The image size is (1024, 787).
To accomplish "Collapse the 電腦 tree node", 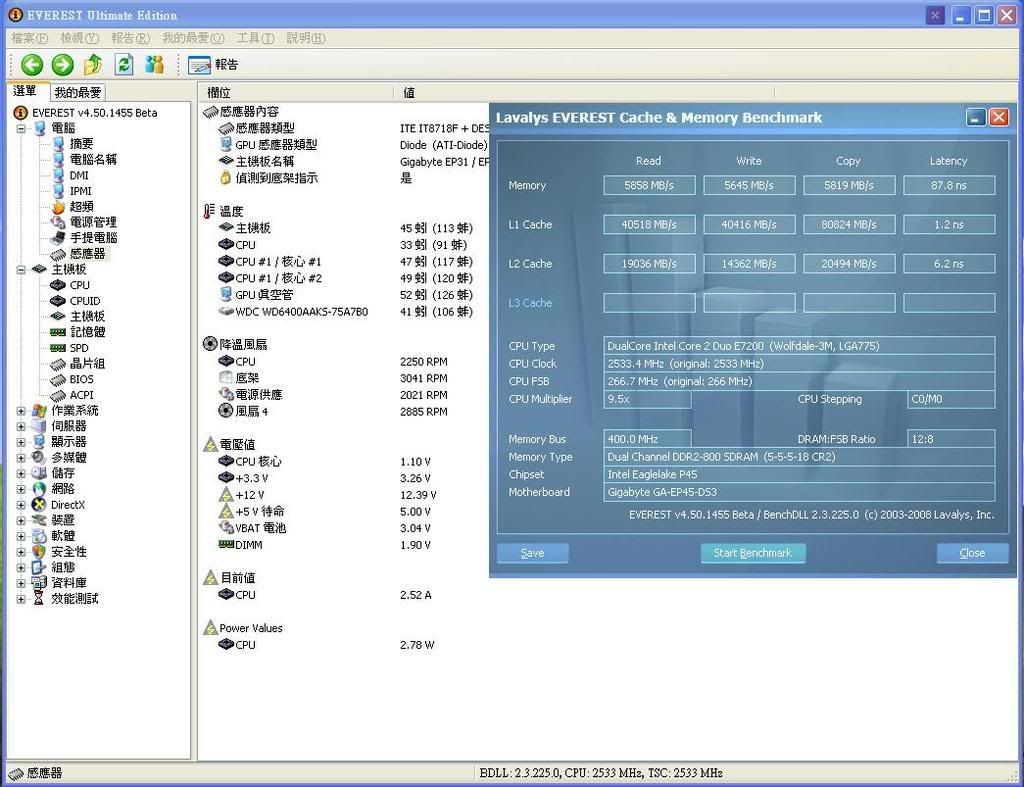I will tap(21, 129).
